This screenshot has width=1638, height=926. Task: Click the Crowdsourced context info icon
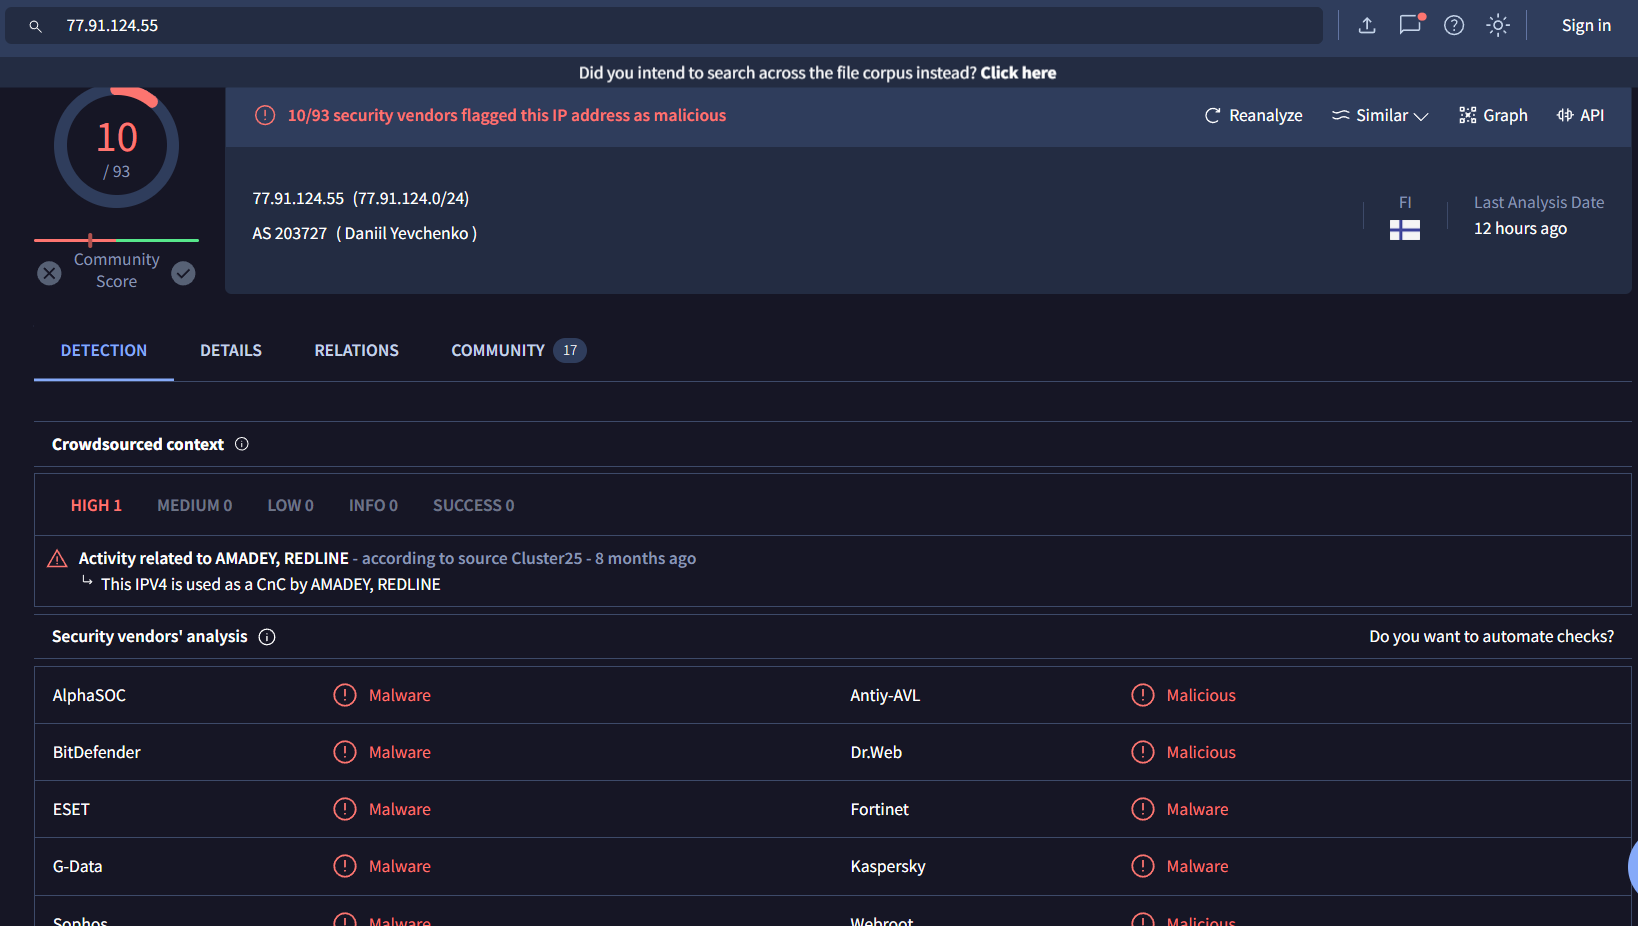(242, 444)
